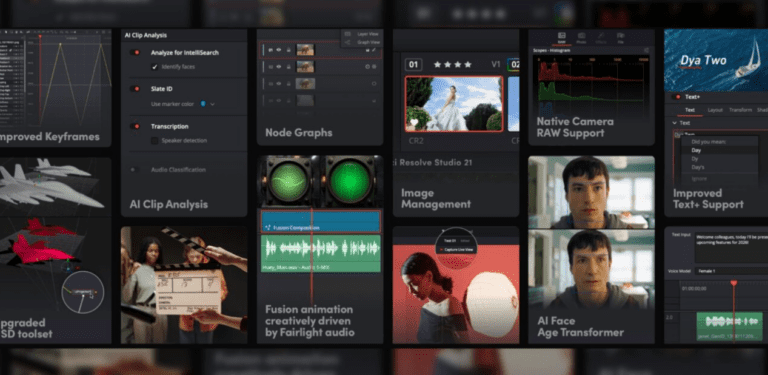Click the Text Input field with welcome message

tap(731, 247)
